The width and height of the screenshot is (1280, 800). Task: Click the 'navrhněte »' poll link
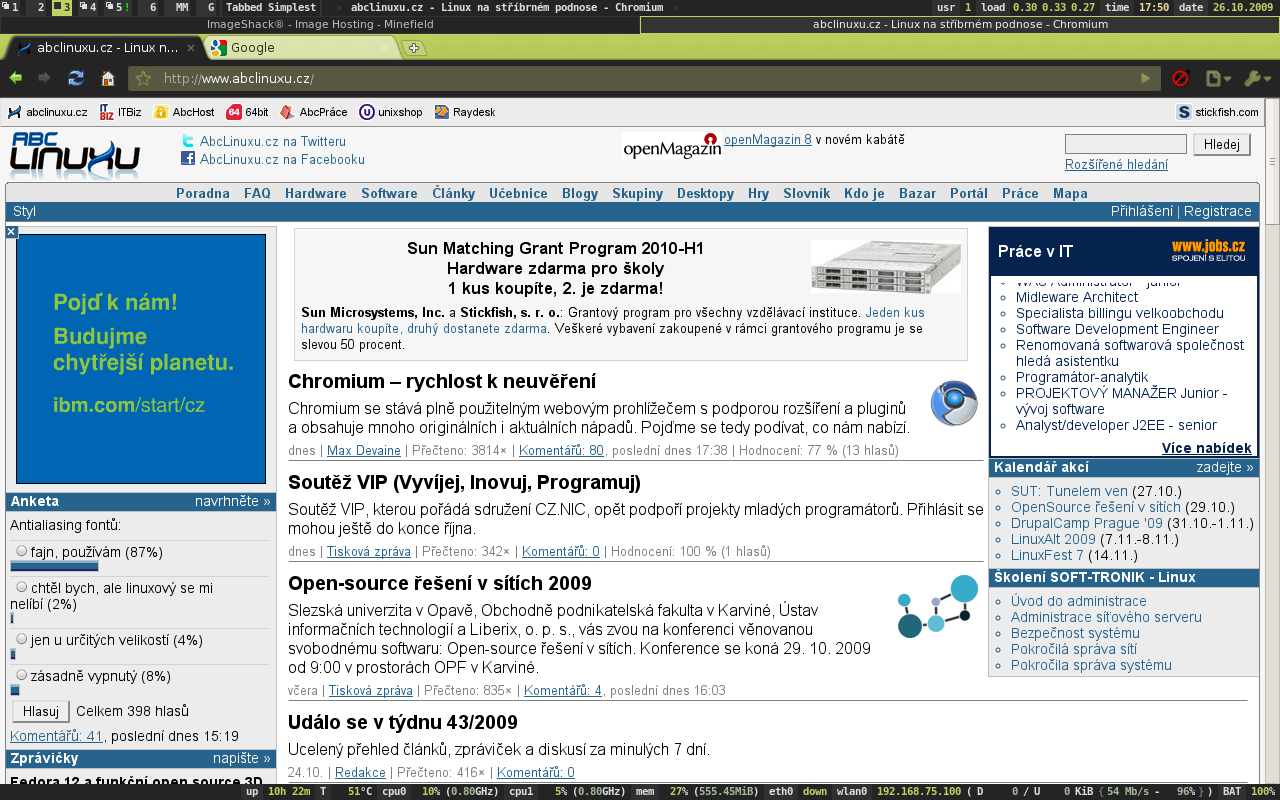click(232, 501)
